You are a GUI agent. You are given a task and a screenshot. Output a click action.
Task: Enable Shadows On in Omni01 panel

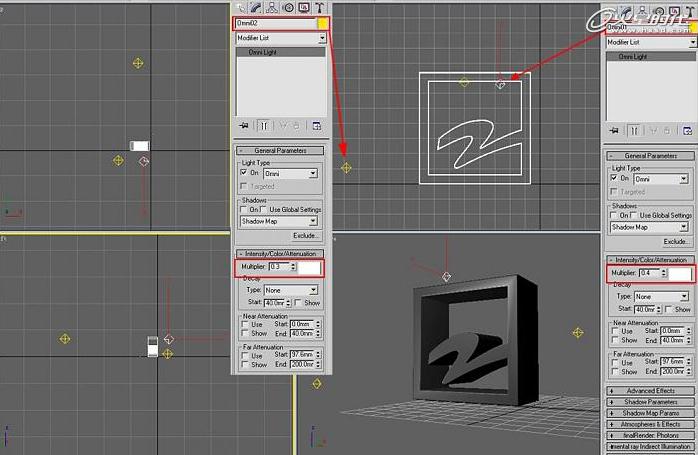pyautogui.click(x=614, y=215)
